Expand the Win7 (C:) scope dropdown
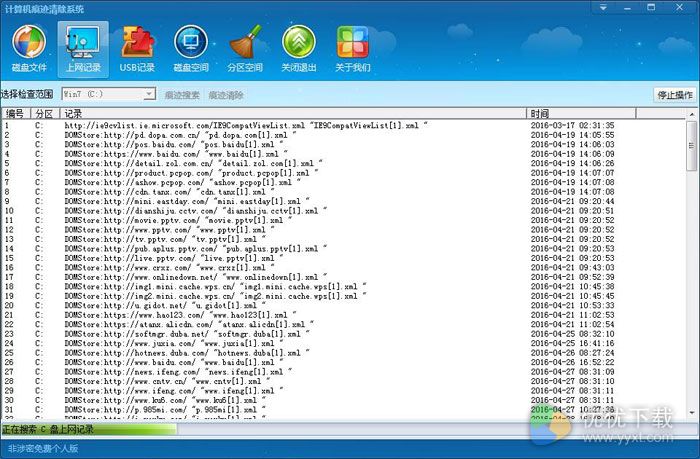Image resolution: width=700 pixels, height=459 pixels. coord(149,94)
